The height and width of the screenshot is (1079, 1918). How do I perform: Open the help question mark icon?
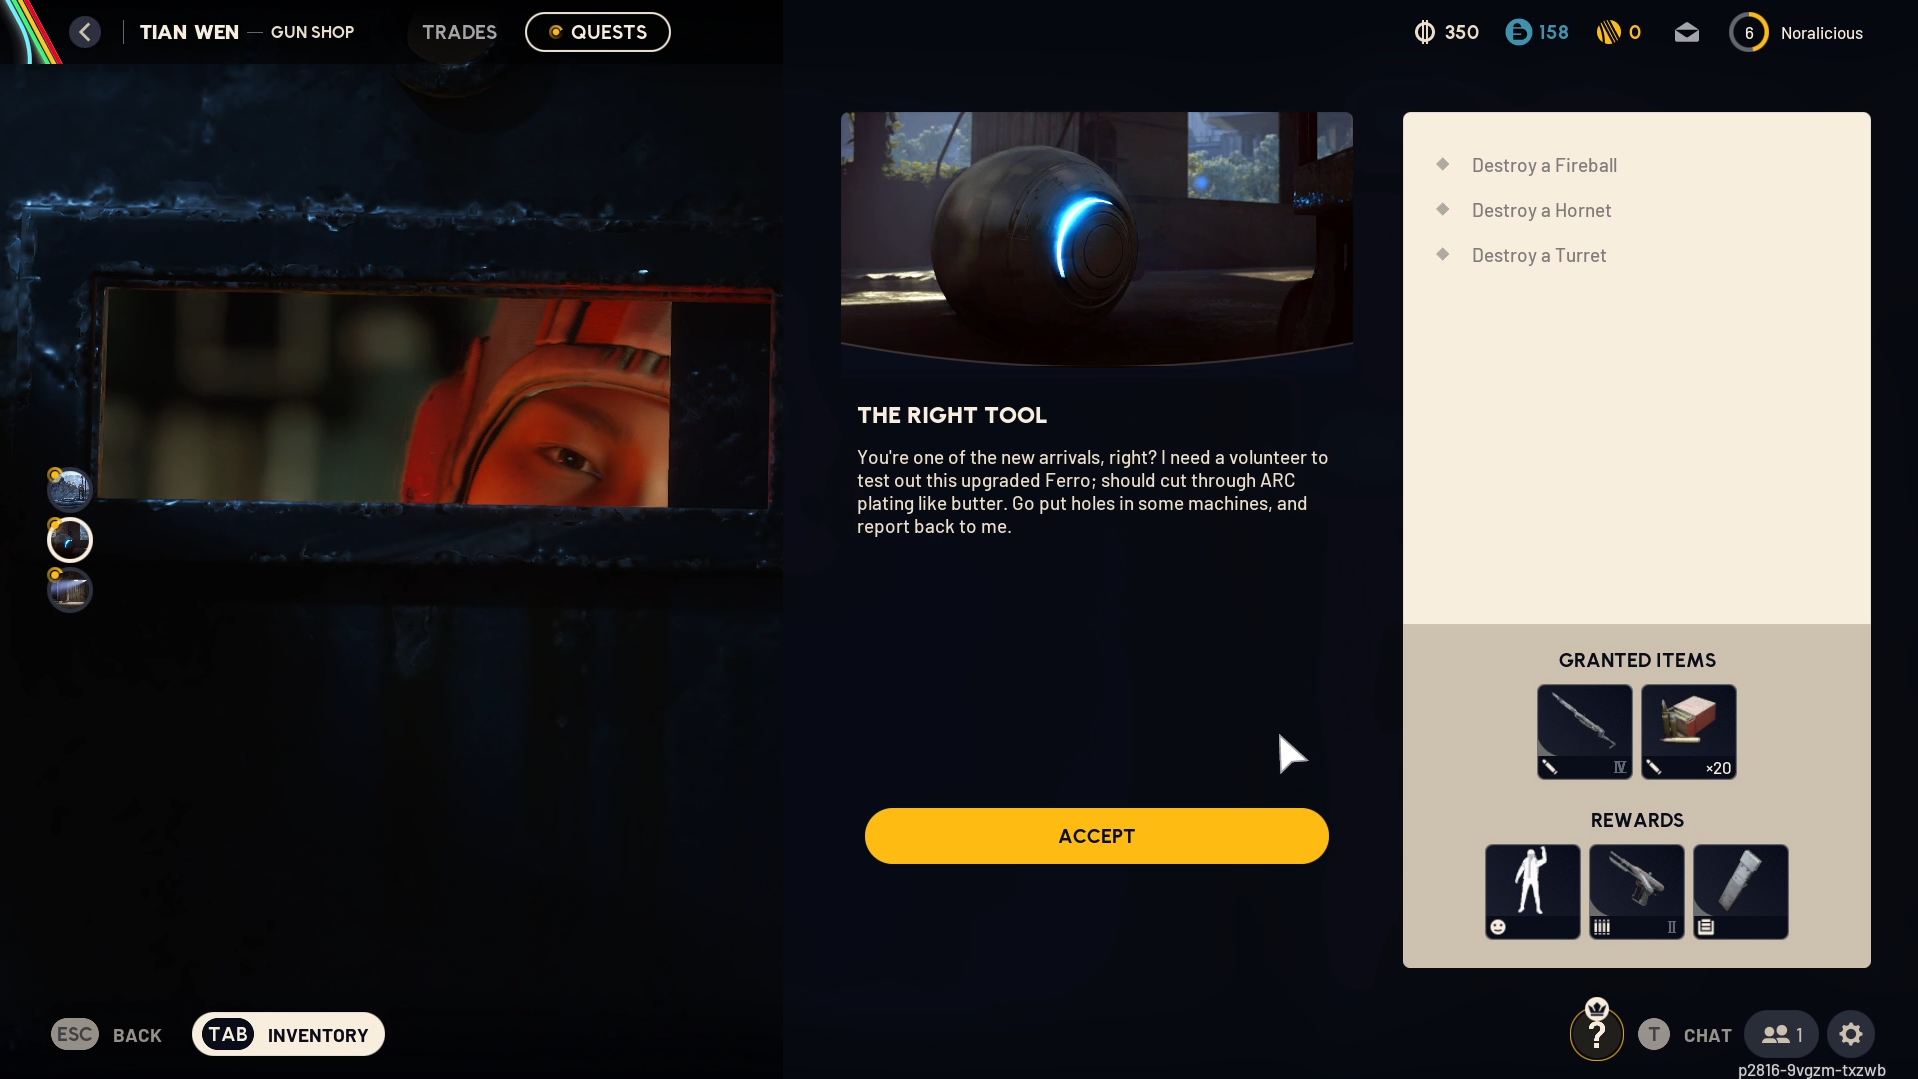(1596, 1034)
